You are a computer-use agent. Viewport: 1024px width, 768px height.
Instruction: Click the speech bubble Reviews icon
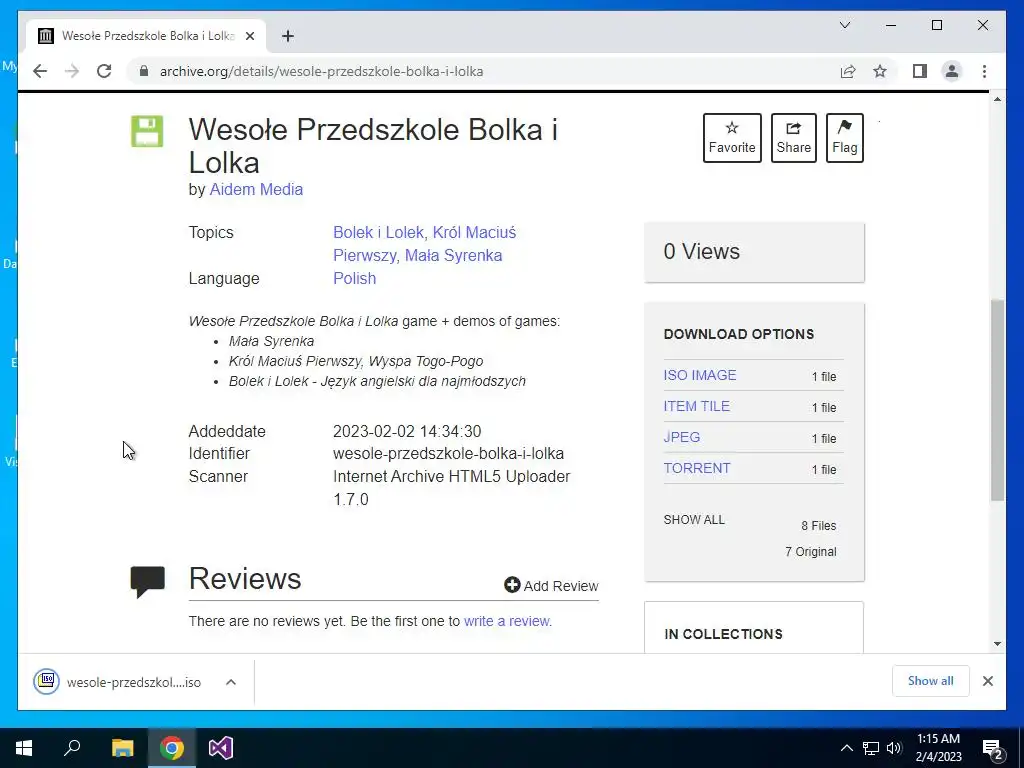click(x=148, y=581)
